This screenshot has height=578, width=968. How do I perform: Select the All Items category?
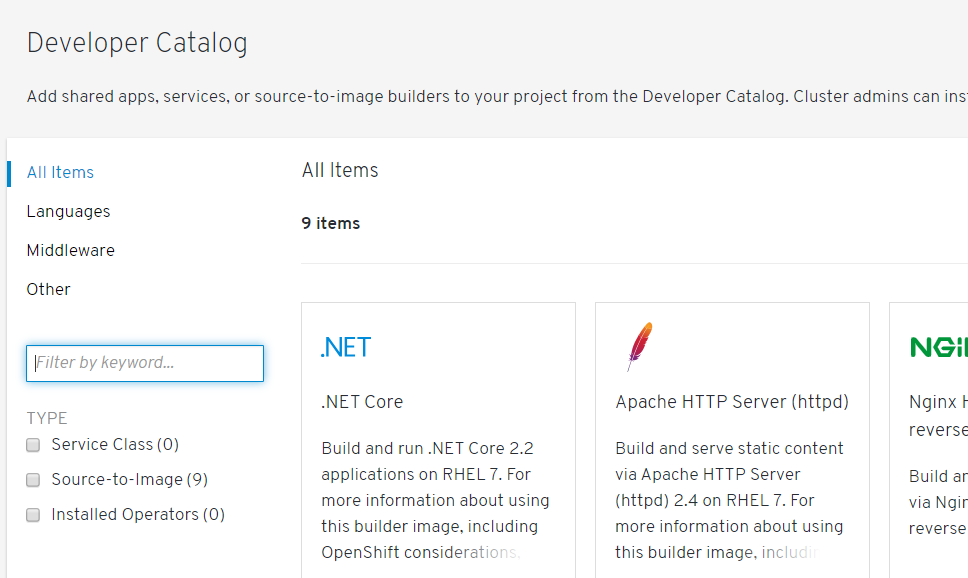(x=60, y=172)
